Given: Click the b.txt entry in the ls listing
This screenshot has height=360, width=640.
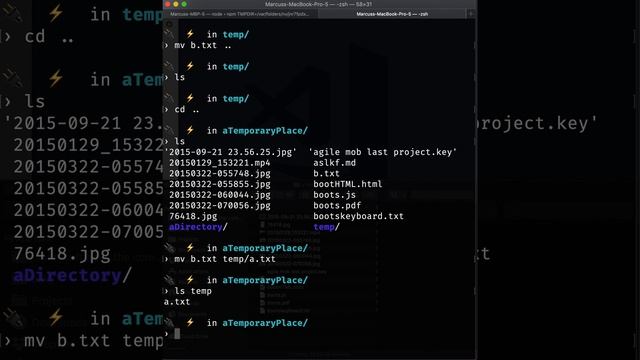Looking at the screenshot, I should tap(326, 173).
